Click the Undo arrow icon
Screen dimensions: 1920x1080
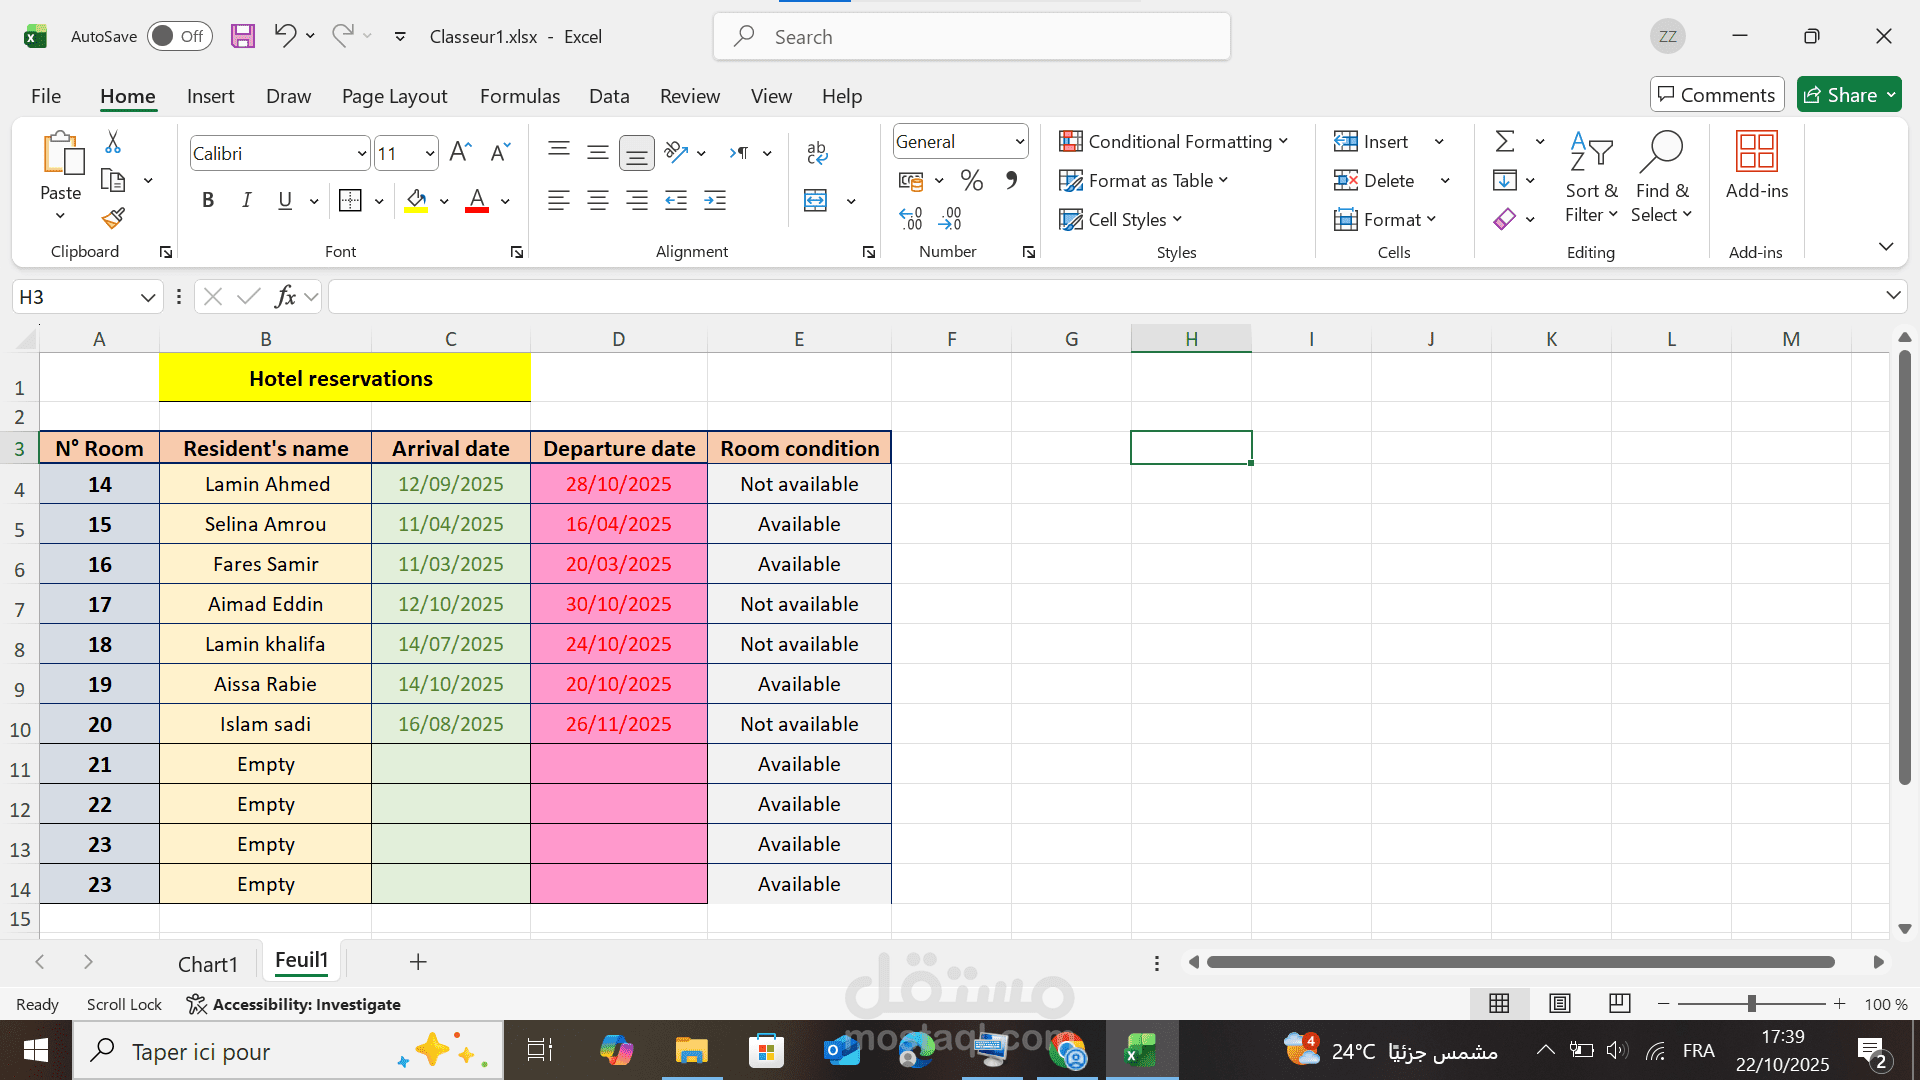pyautogui.click(x=285, y=36)
